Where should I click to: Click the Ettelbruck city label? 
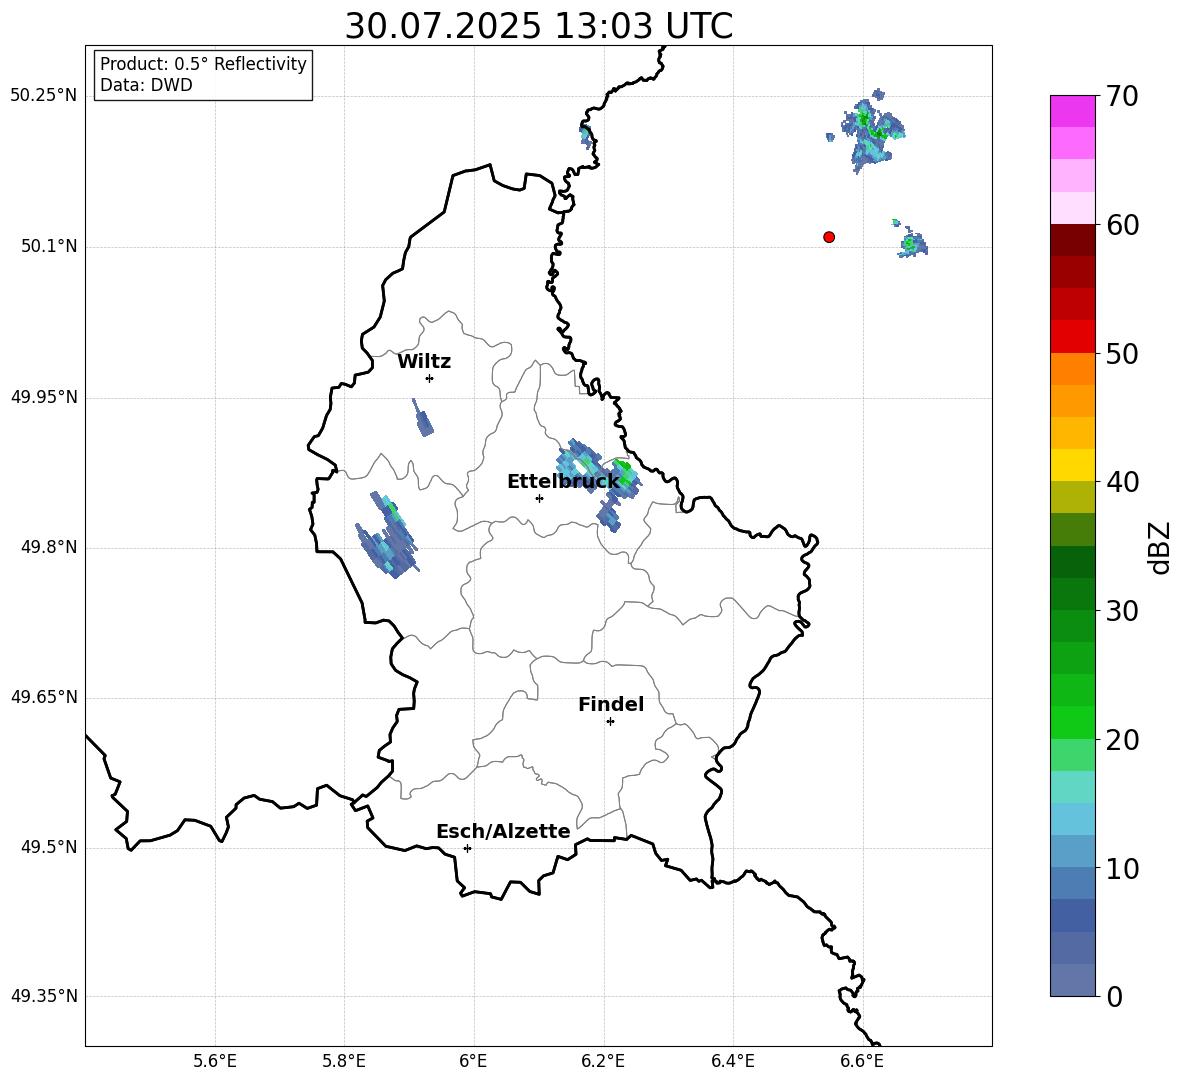point(563,482)
